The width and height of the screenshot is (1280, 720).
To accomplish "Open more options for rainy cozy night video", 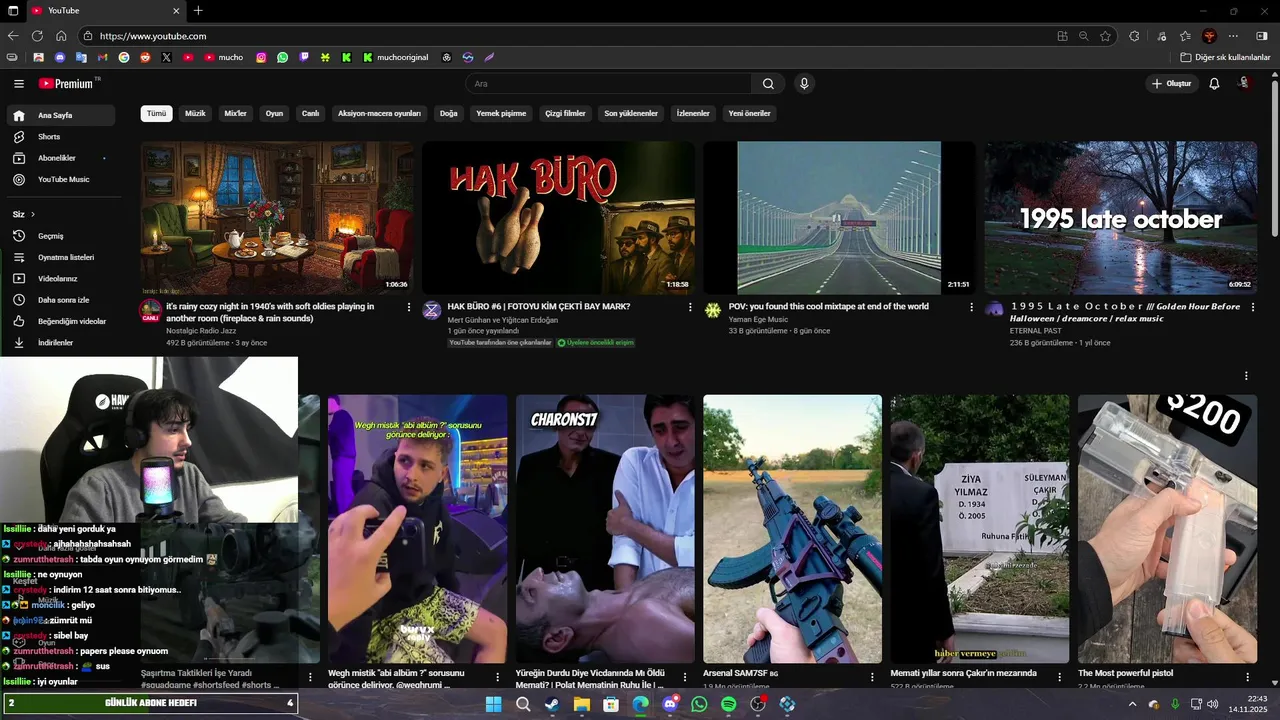I will [409, 307].
